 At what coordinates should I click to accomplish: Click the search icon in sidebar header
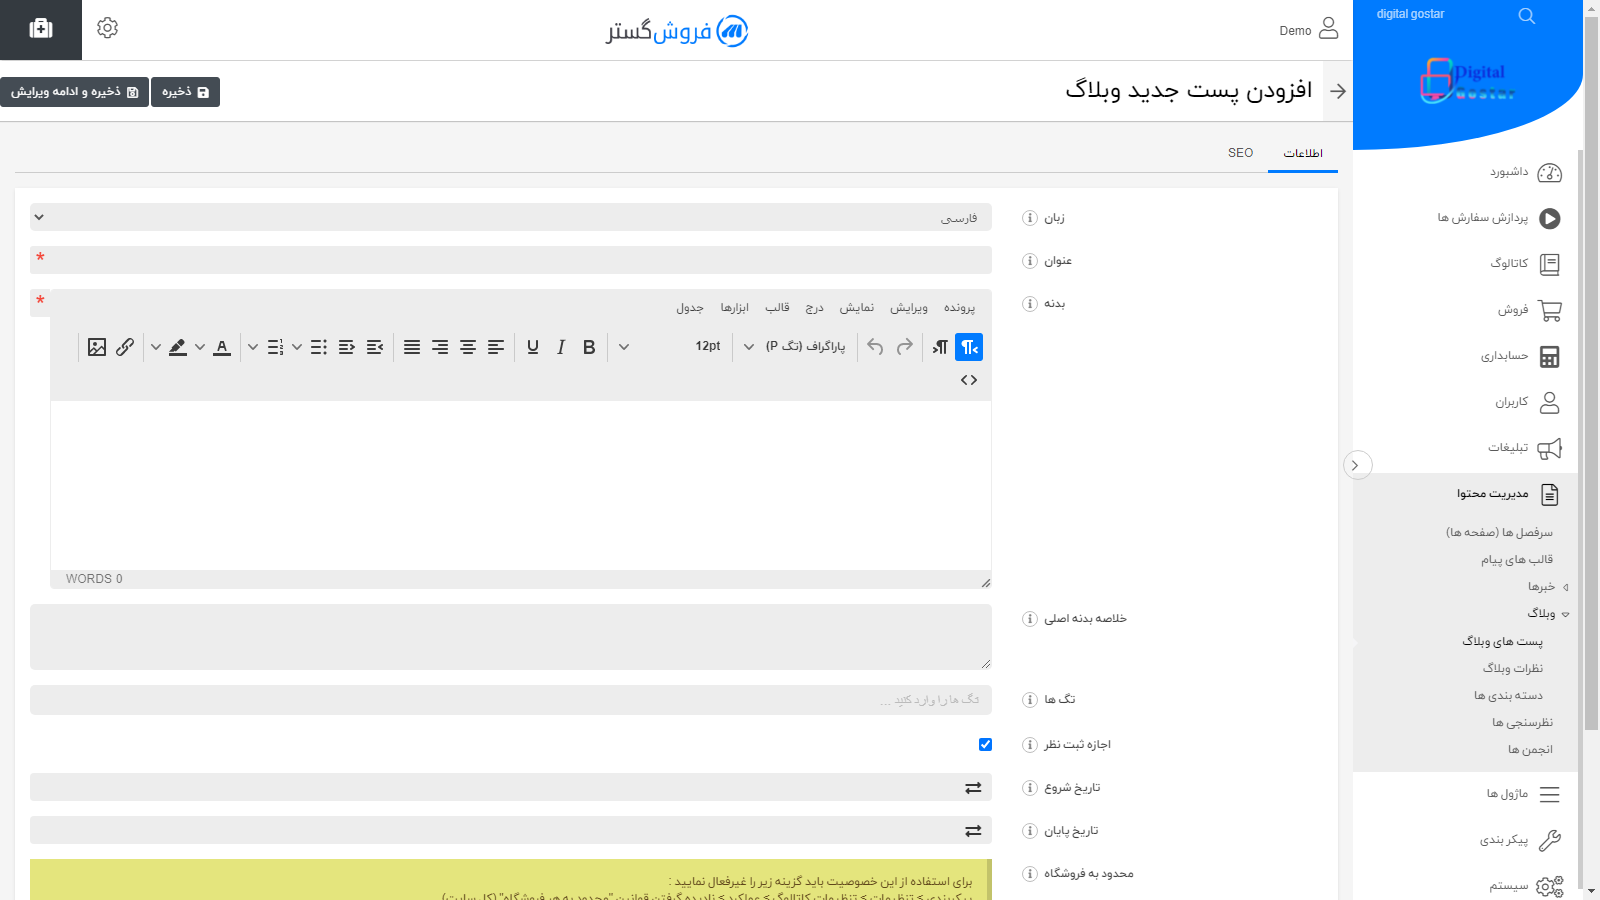1526,16
